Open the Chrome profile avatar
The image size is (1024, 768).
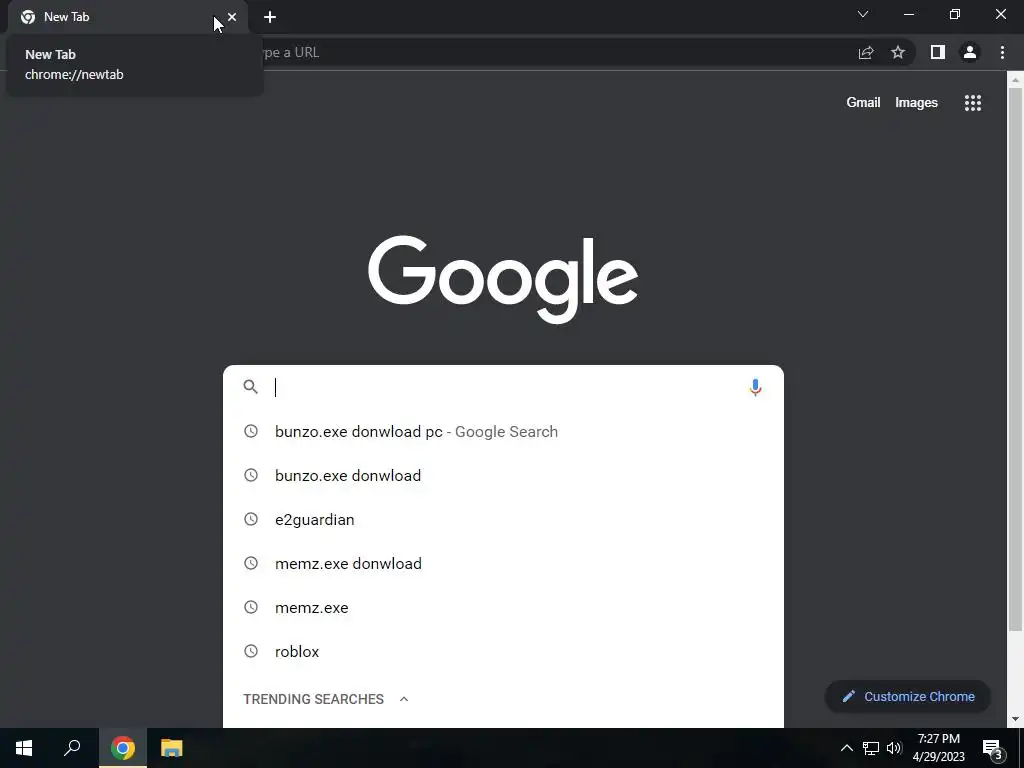970,52
